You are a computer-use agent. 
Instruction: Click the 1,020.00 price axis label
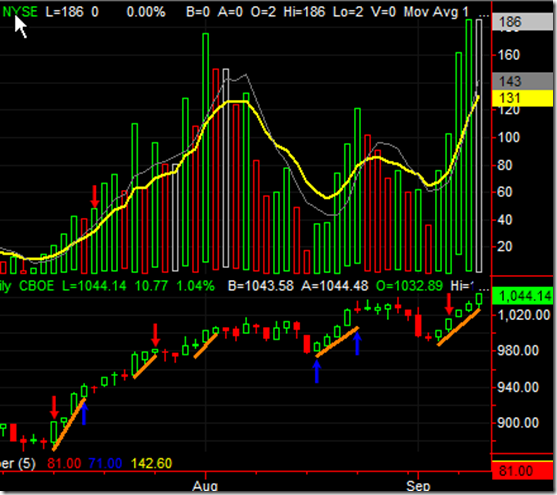point(524,315)
